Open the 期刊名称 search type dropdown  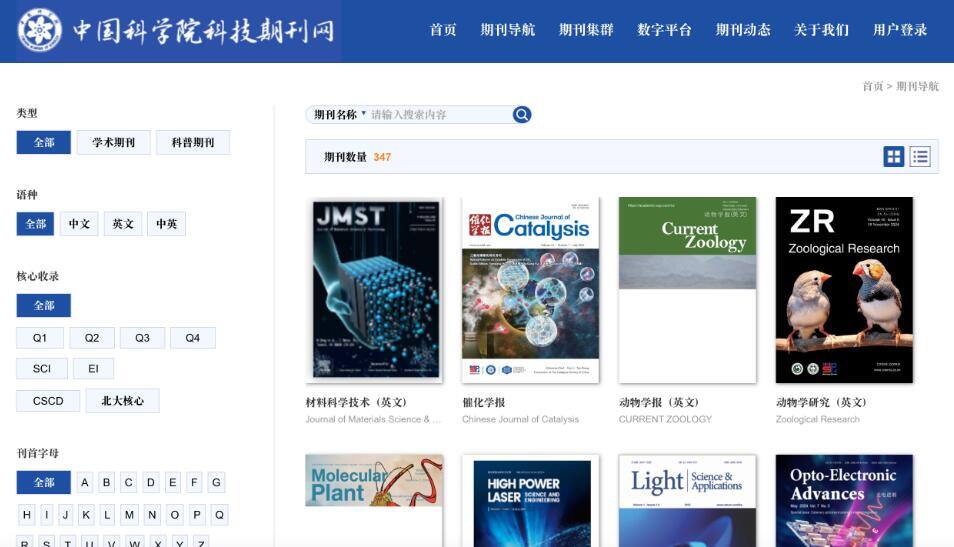(339, 114)
